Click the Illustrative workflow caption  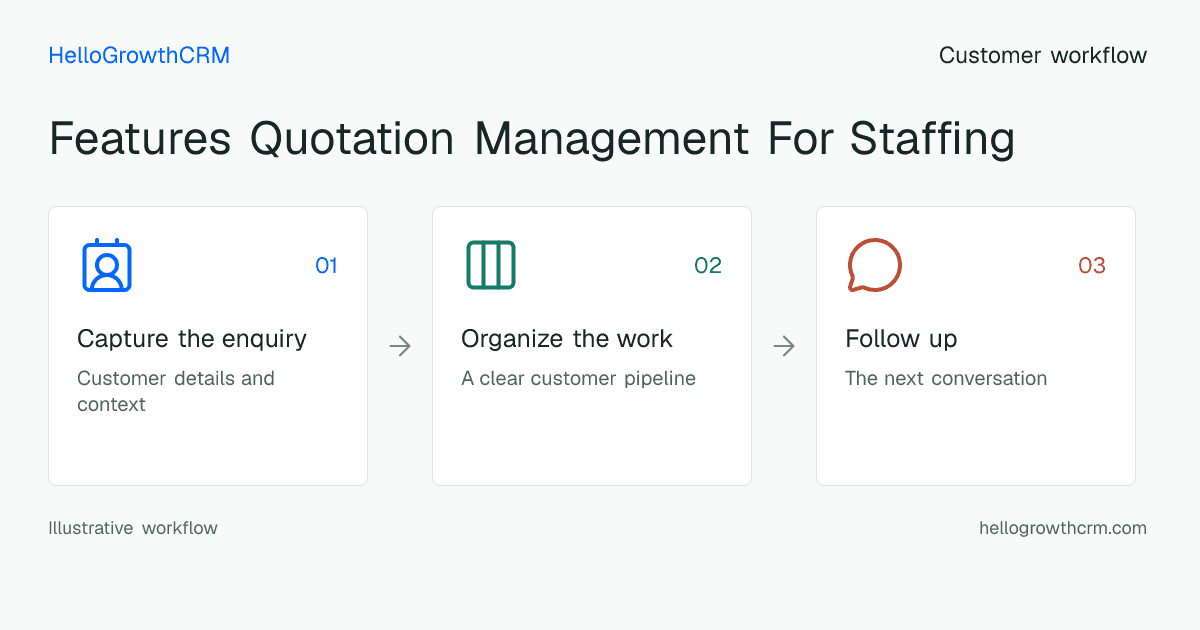tap(133, 528)
